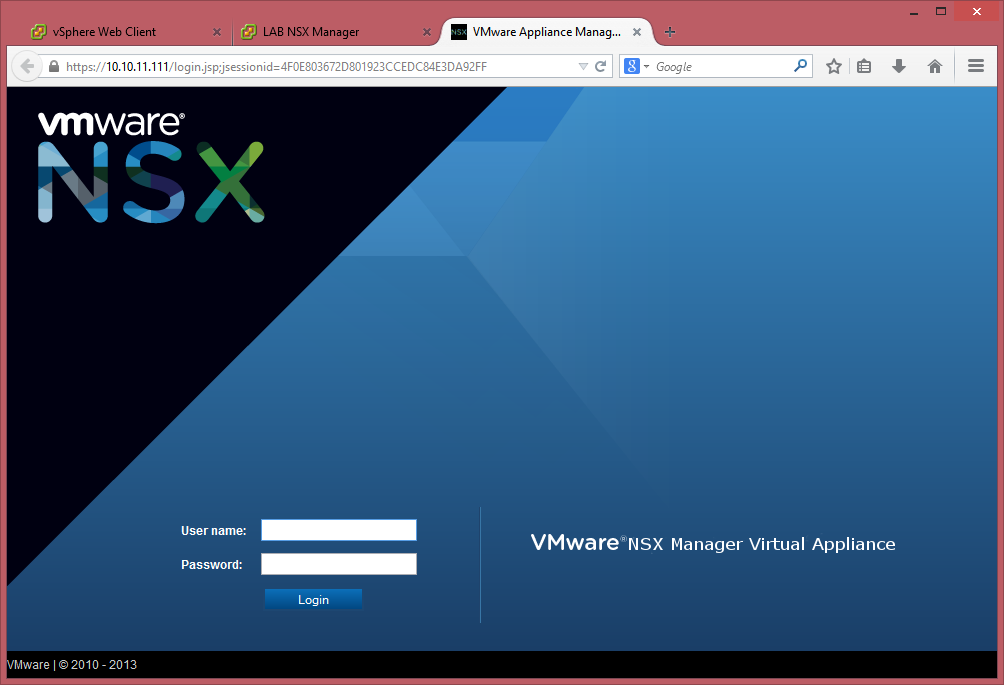The height and width of the screenshot is (685, 1004).
Task: Go to the browser Home page
Action: 935,66
